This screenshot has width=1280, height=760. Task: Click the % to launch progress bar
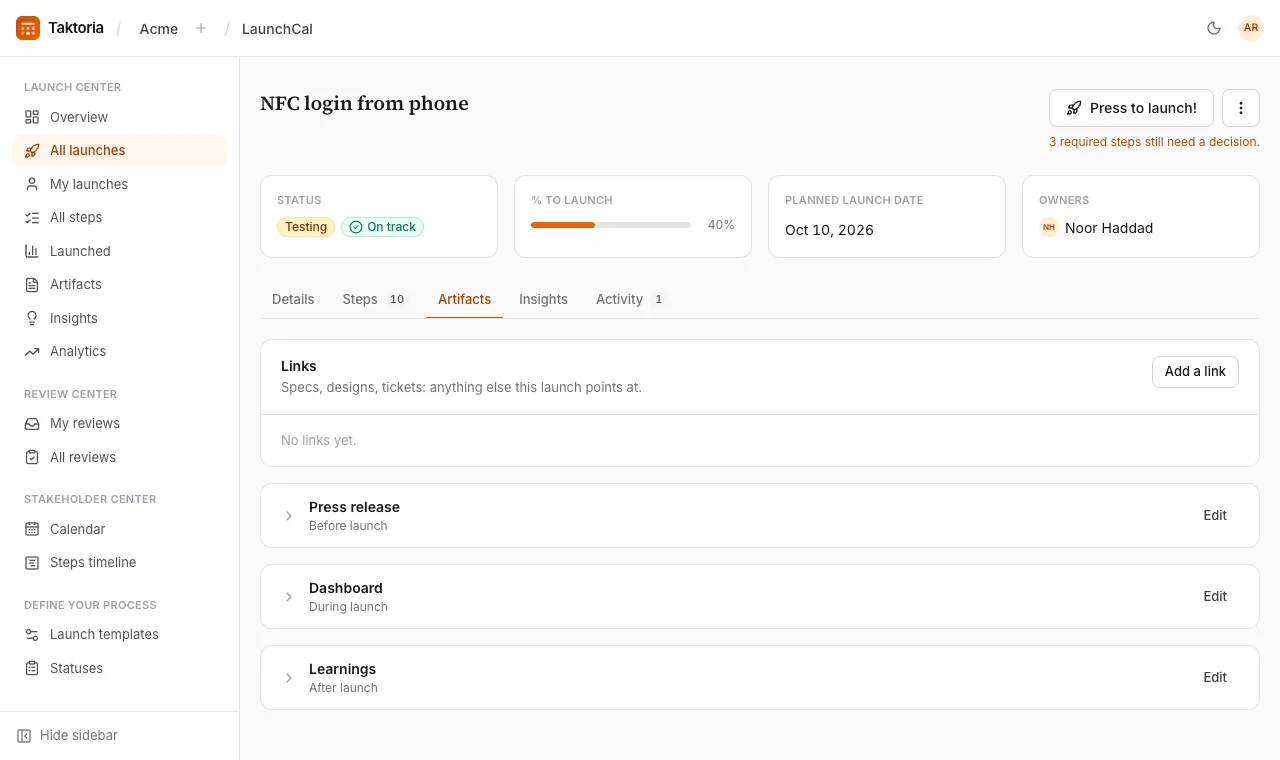[x=611, y=225]
